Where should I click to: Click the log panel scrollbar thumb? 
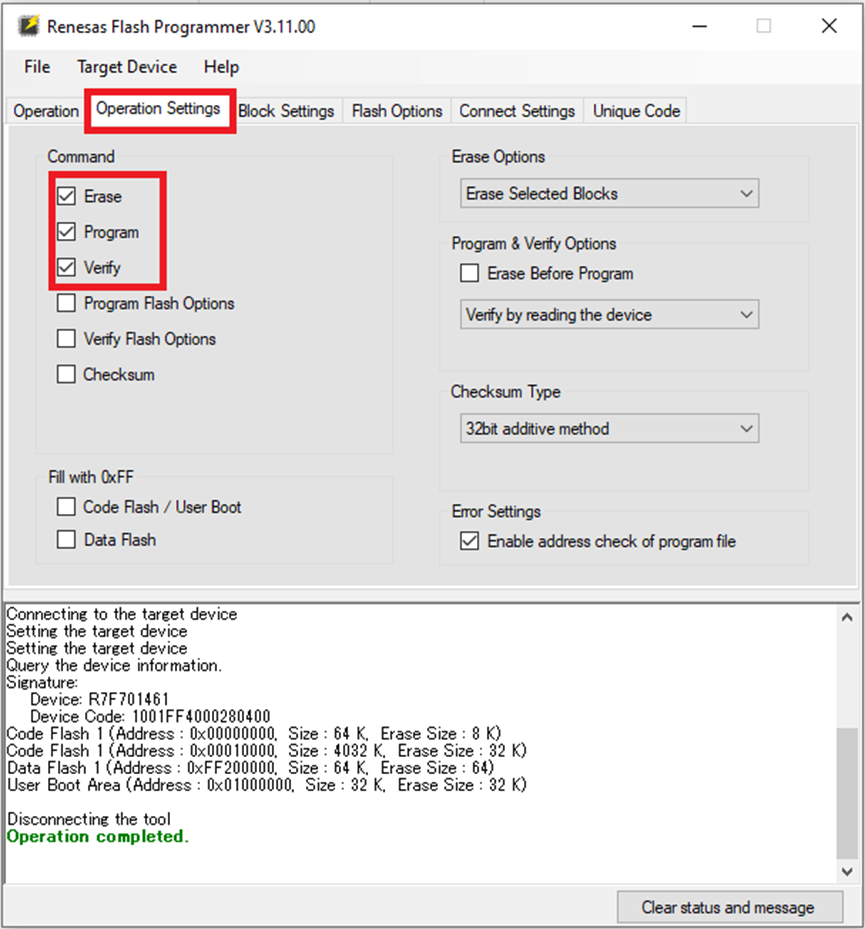847,793
